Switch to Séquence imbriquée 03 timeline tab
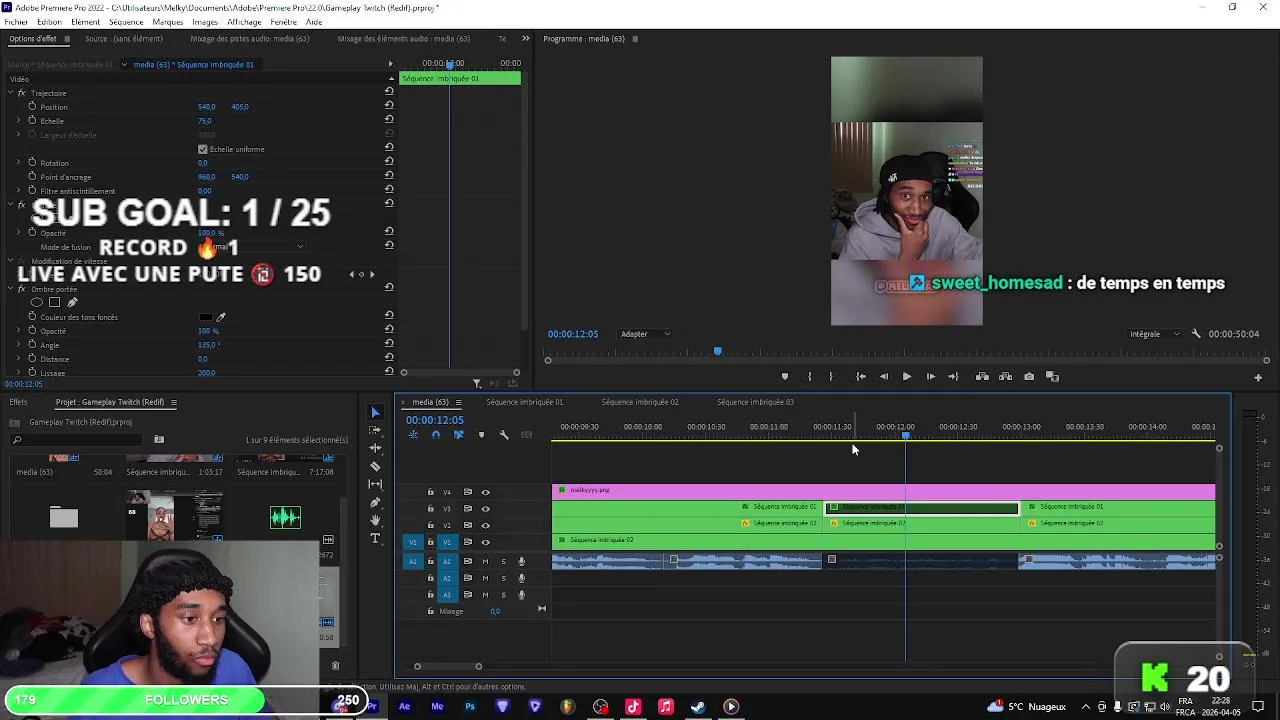Viewport: 1280px width, 720px height. 755,402
